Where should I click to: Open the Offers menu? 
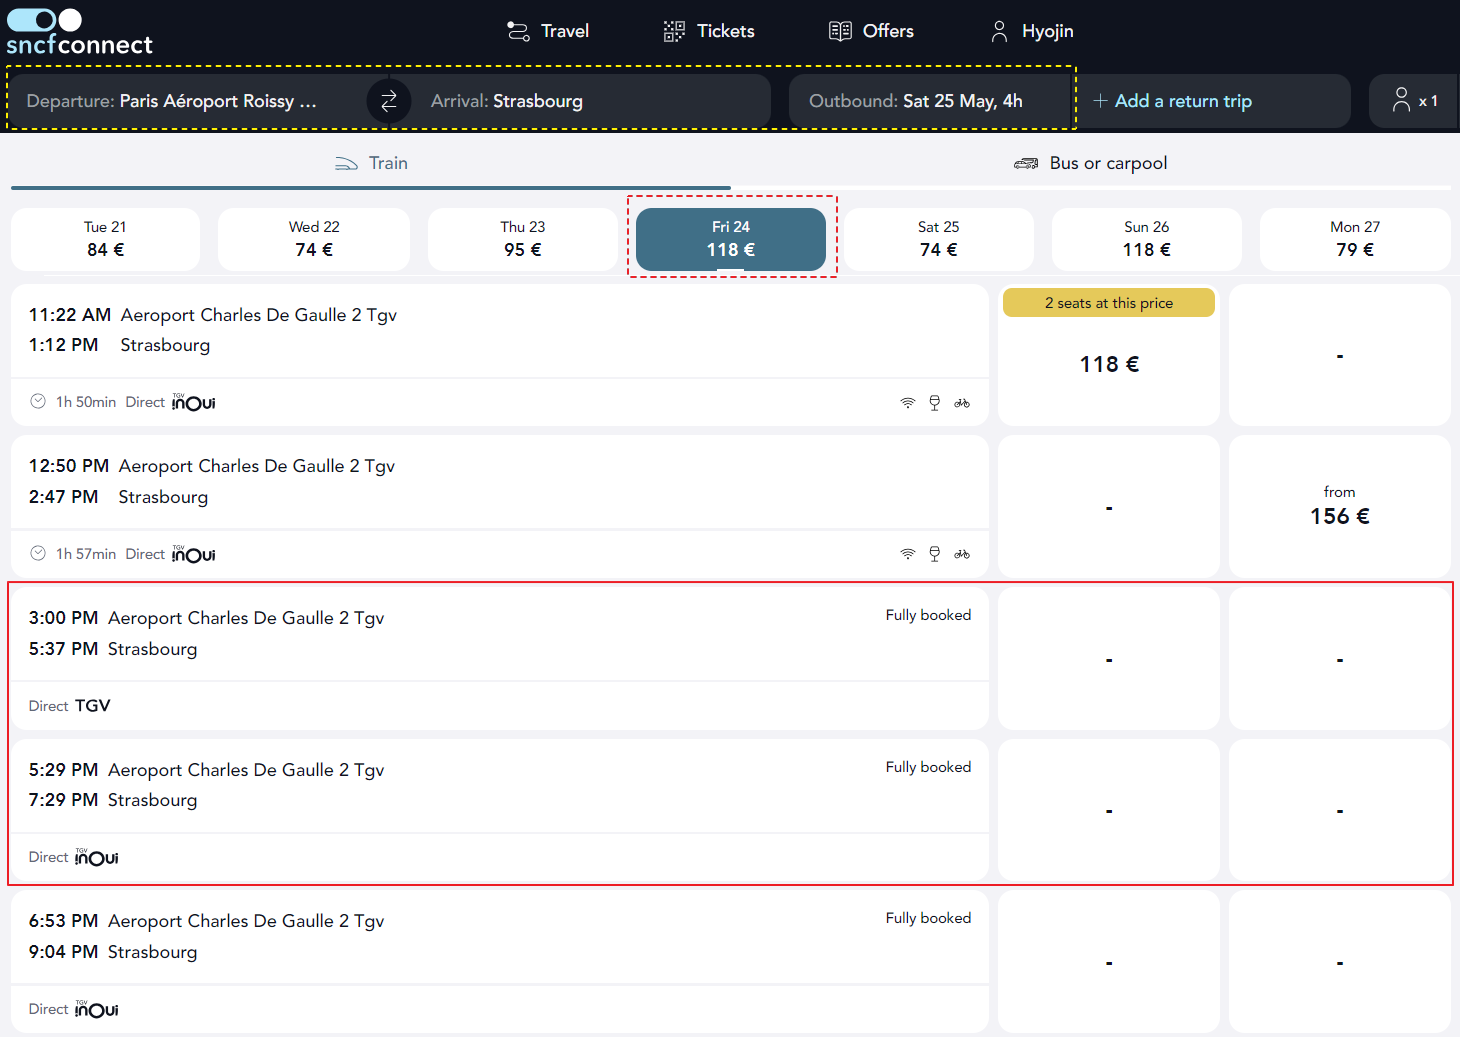pos(871,31)
